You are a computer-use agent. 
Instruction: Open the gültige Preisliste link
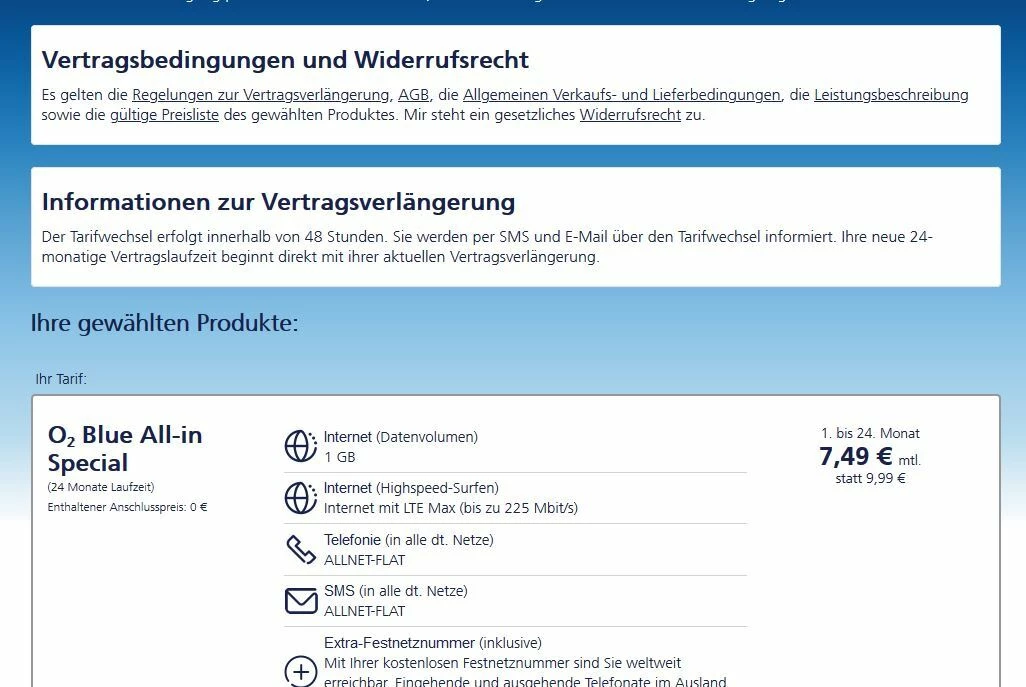[164, 115]
